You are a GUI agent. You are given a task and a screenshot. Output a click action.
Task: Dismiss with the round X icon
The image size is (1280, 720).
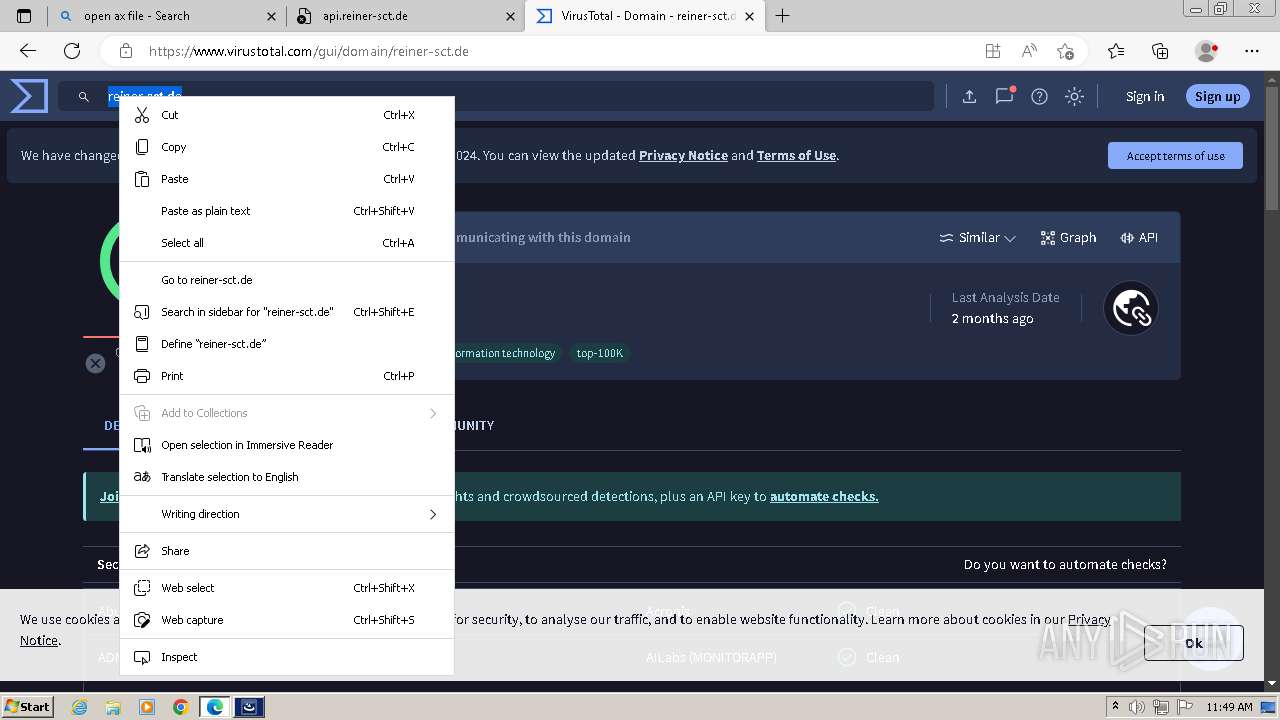[x=95, y=363]
